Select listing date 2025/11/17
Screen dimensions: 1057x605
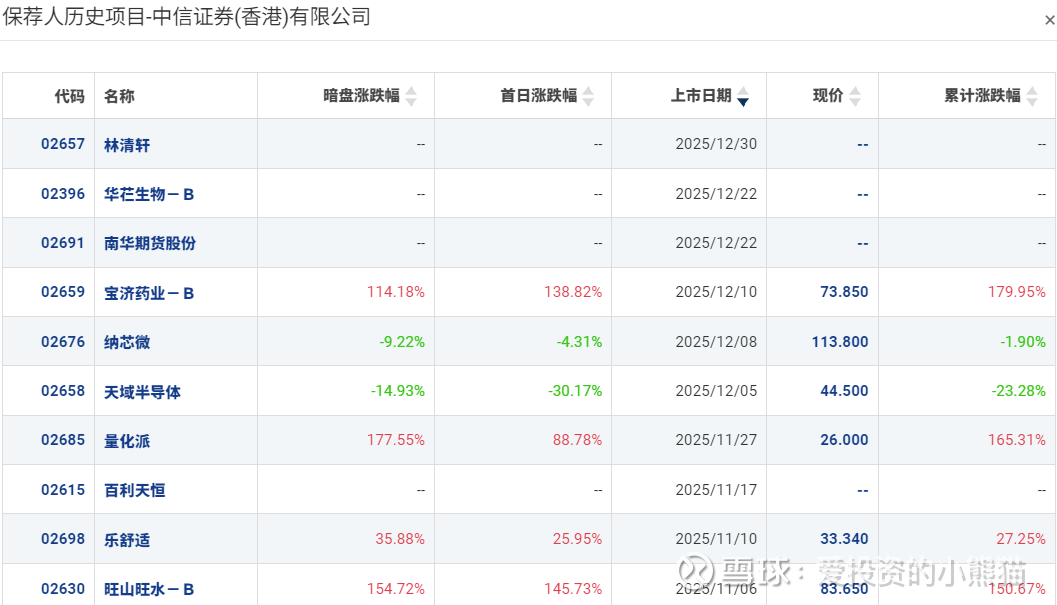pos(716,490)
